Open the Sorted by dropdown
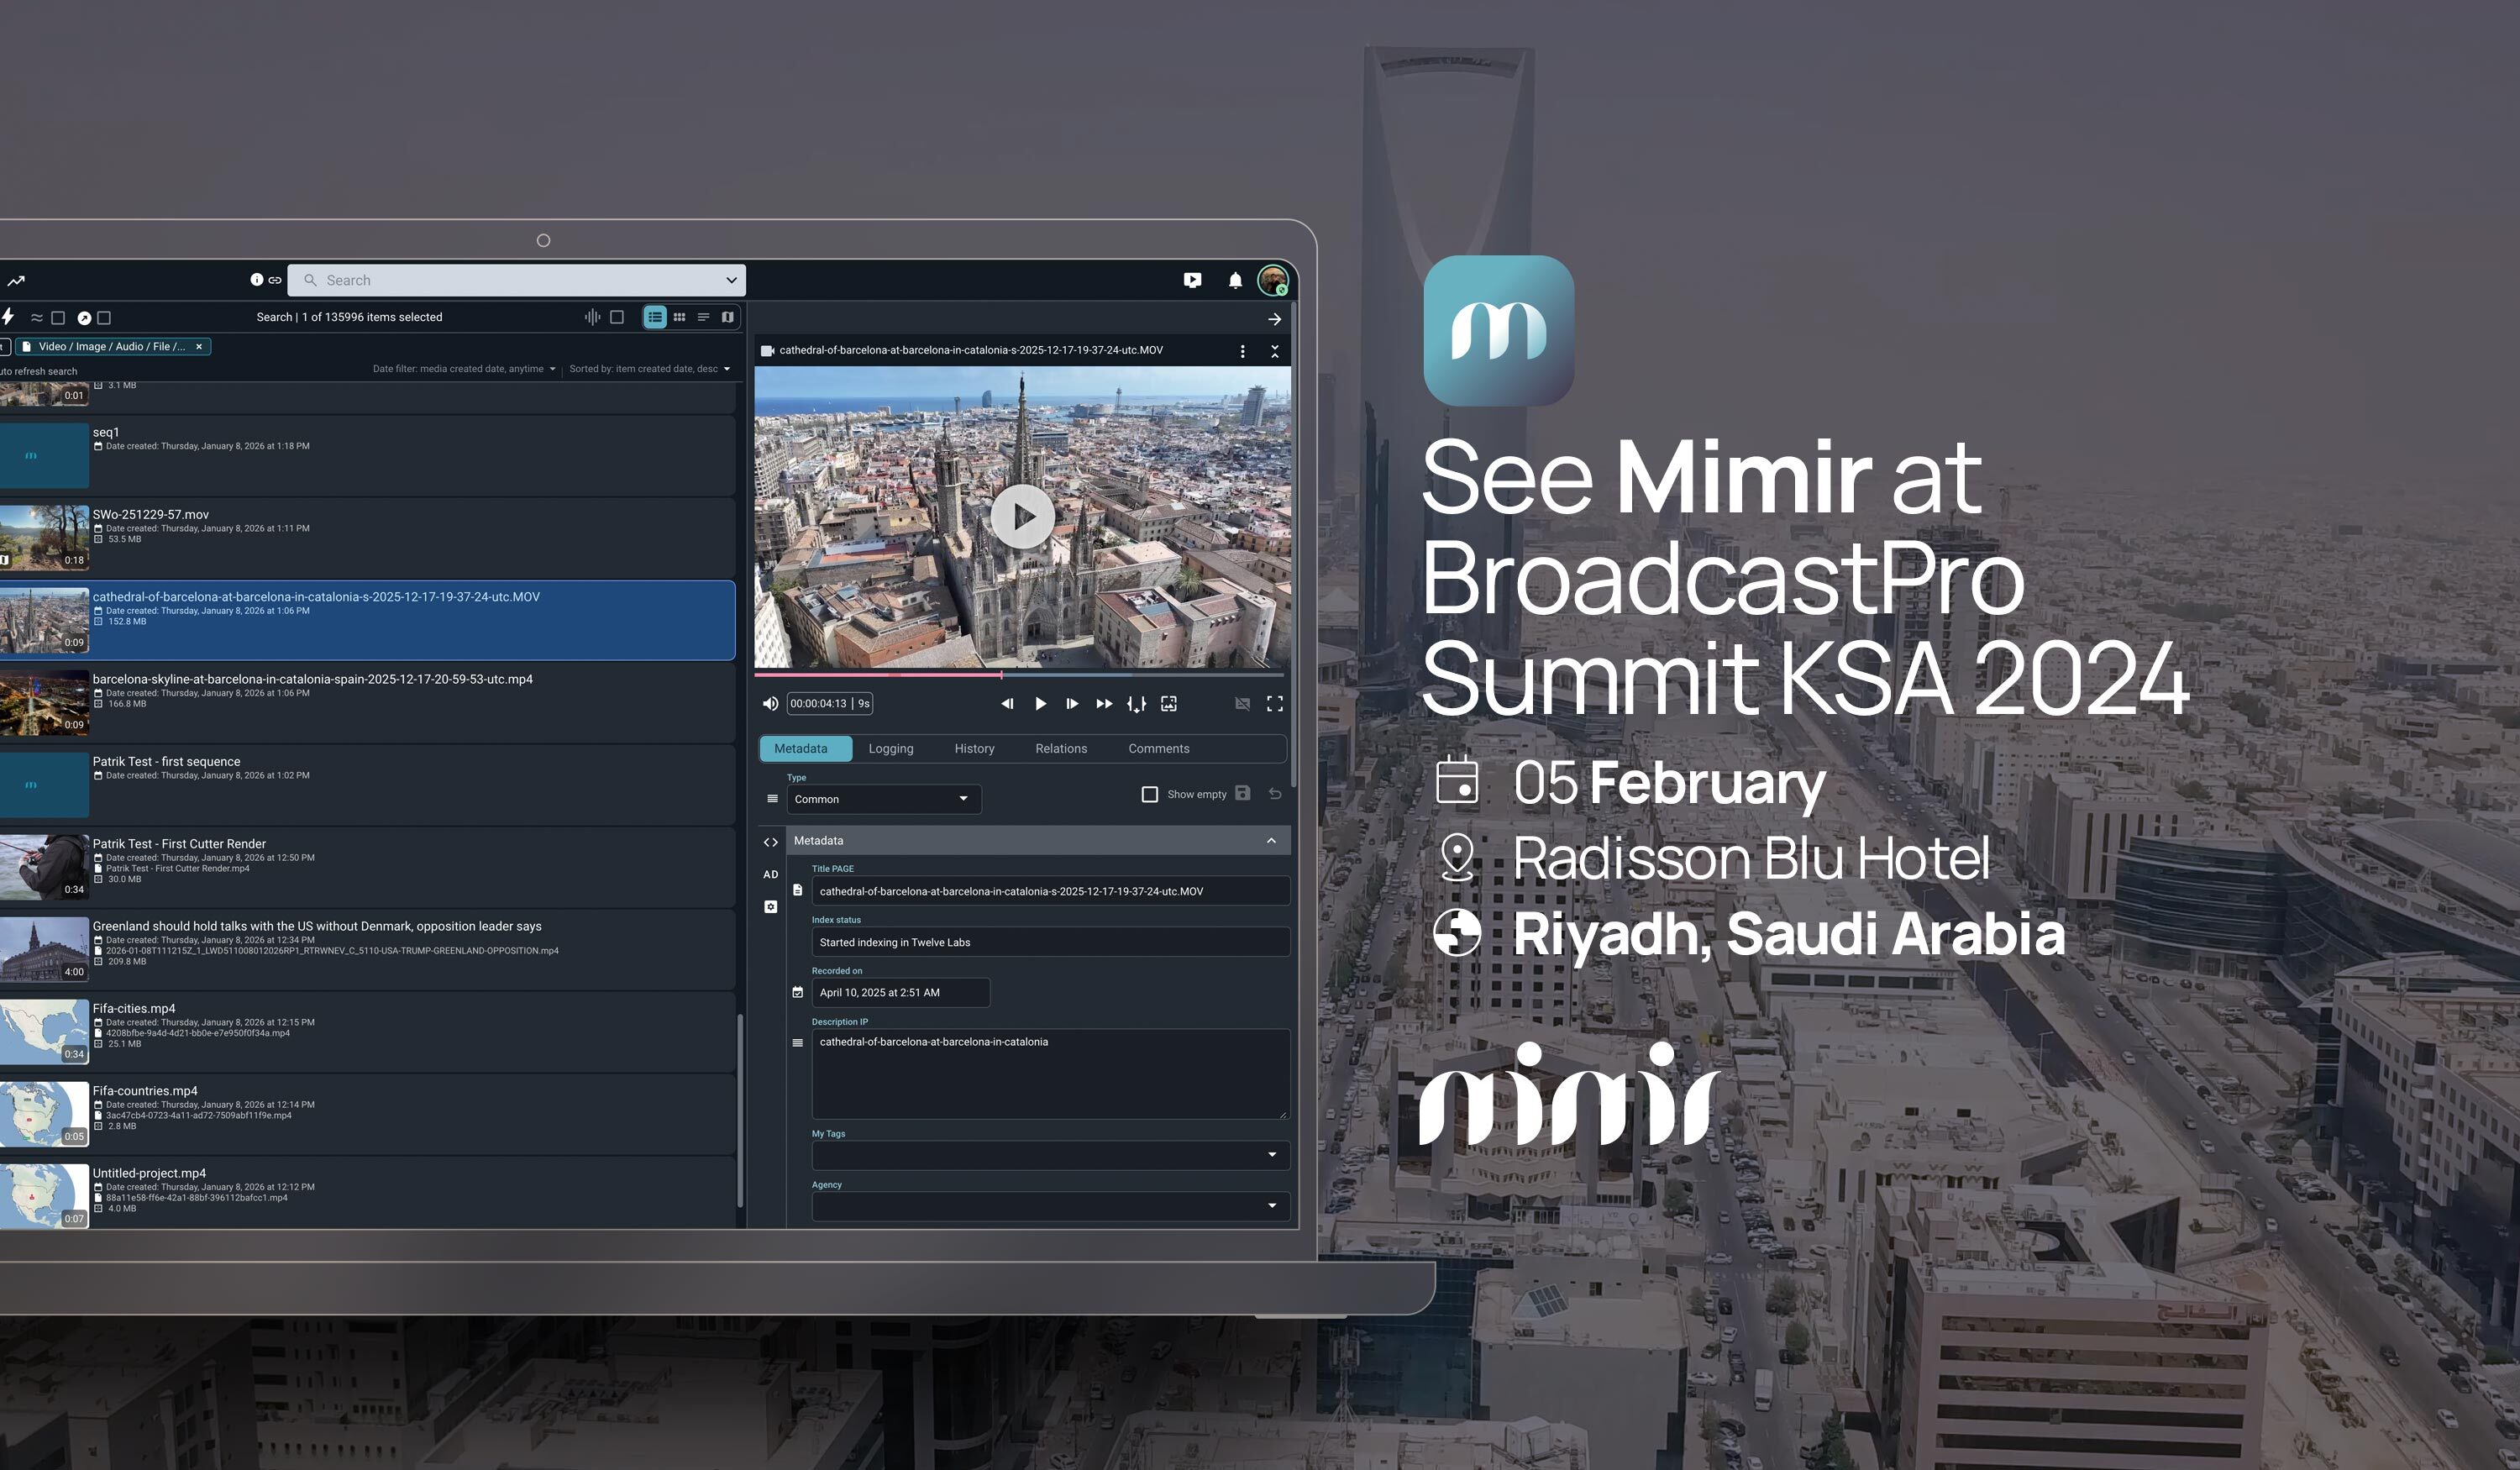 [649, 369]
